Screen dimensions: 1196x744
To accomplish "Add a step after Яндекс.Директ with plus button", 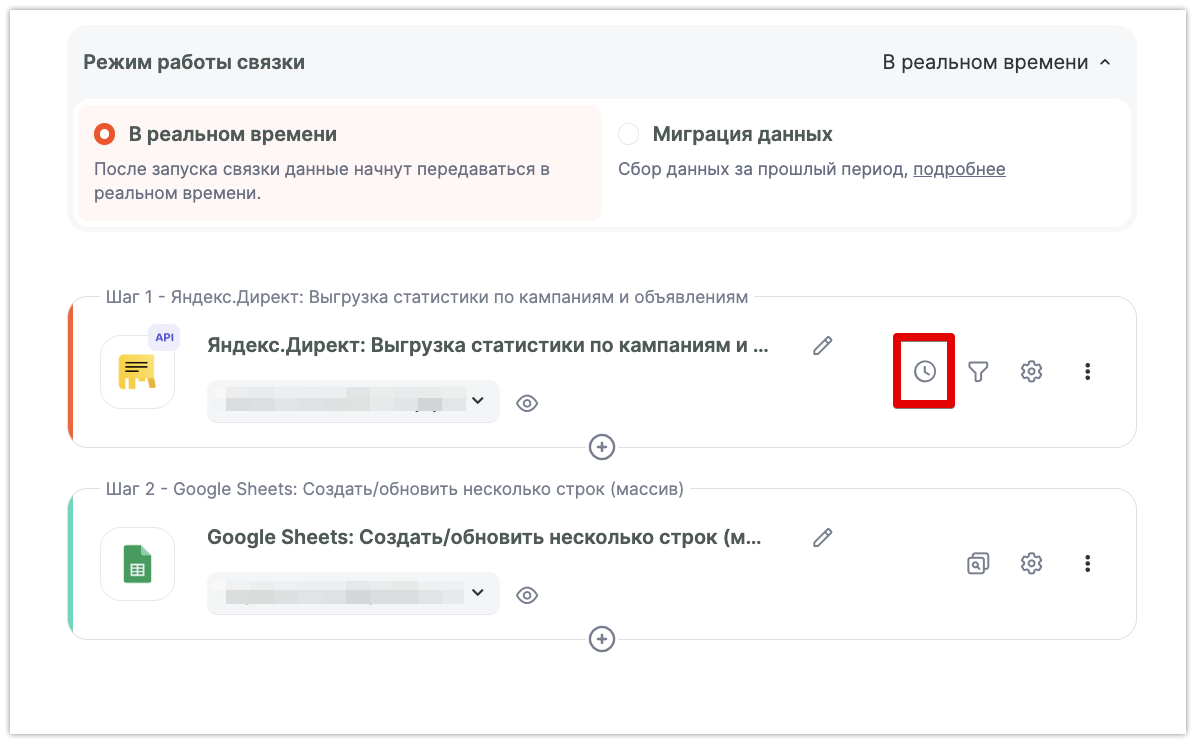I will point(601,447).
